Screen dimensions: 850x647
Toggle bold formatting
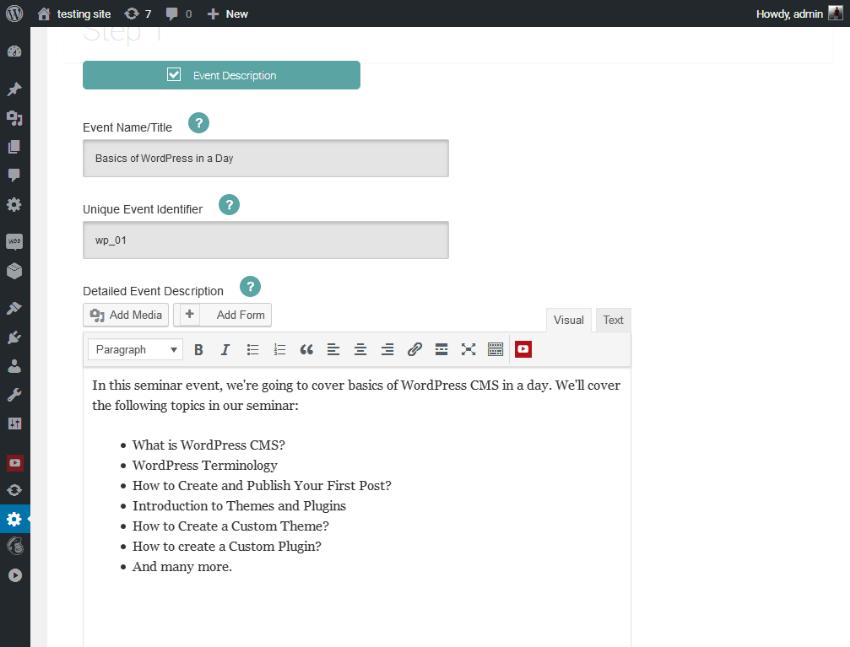tap(198, 350)
